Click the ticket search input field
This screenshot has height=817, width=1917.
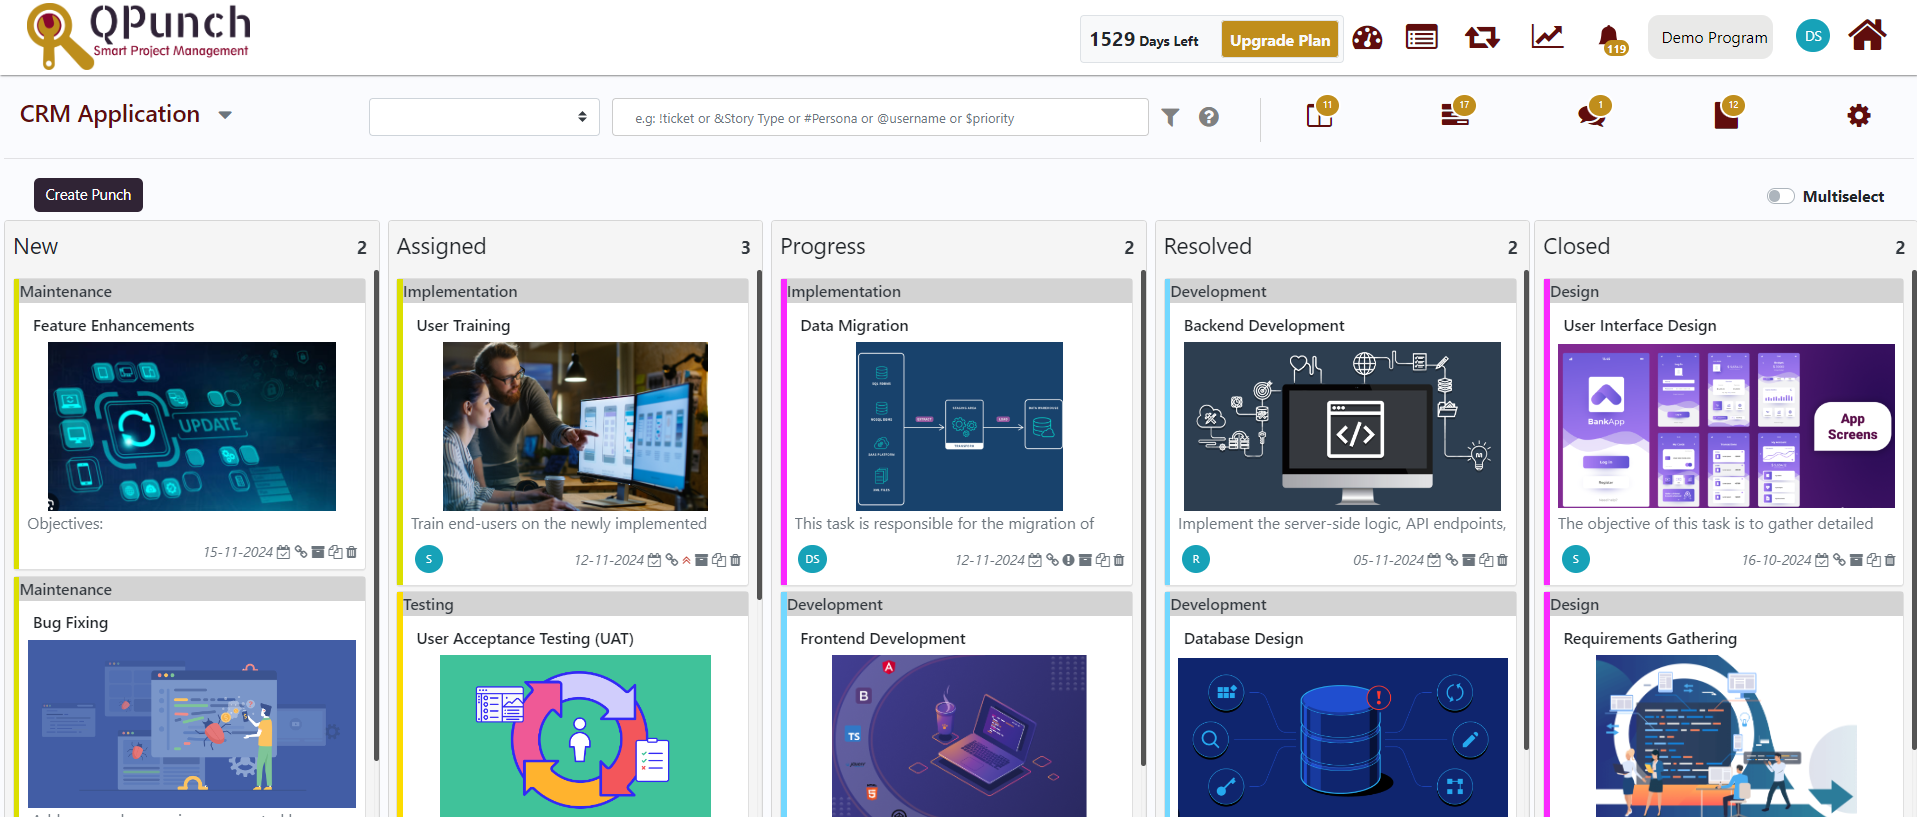click(x=880, y=118)
